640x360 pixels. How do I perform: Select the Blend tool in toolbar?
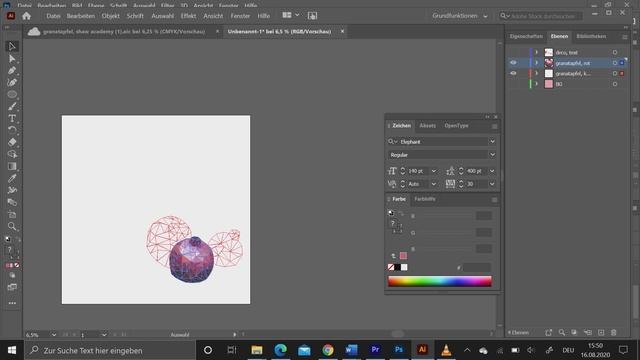[x=12, y=202]
